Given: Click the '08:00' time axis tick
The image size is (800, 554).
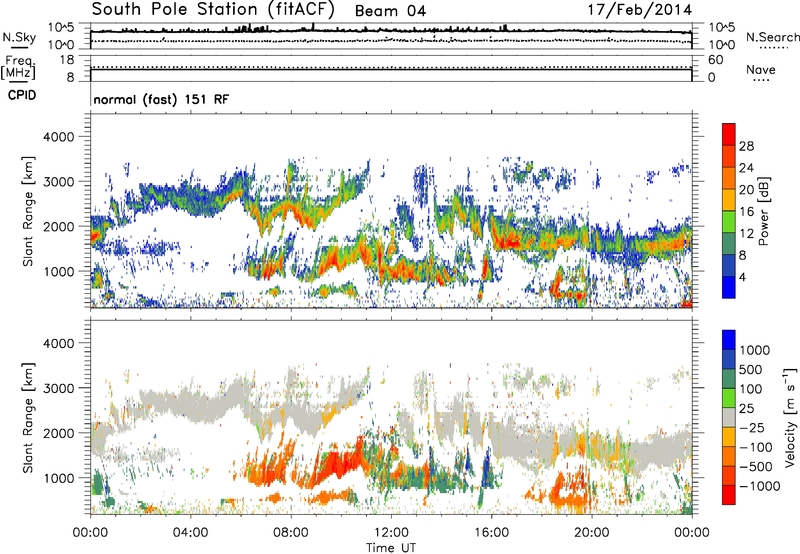Looking at the screenshot, I should pos(291,533).
